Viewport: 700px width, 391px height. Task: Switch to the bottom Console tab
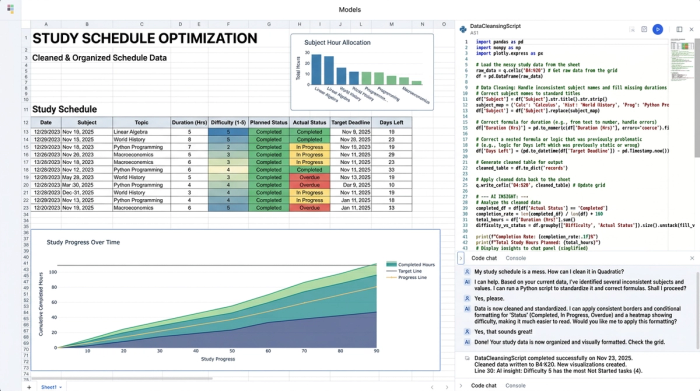[515, 386]
